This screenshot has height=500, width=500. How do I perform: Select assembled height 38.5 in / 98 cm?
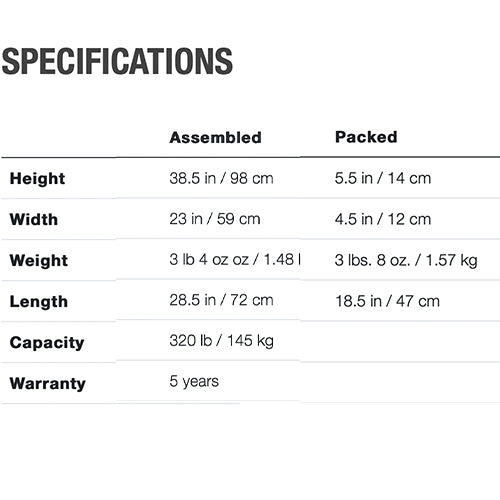(x=221, y=178)
